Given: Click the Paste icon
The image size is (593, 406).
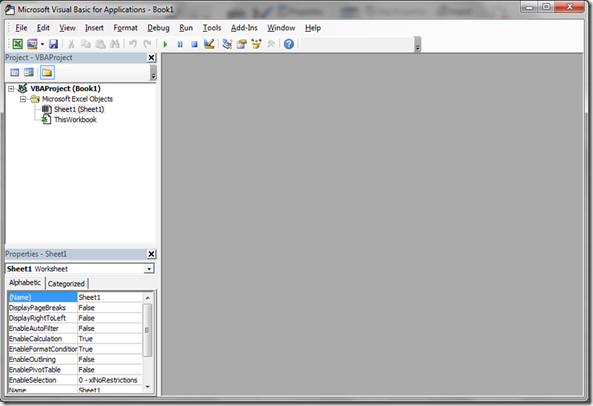Looking at the screenshot, I should 100,44.
